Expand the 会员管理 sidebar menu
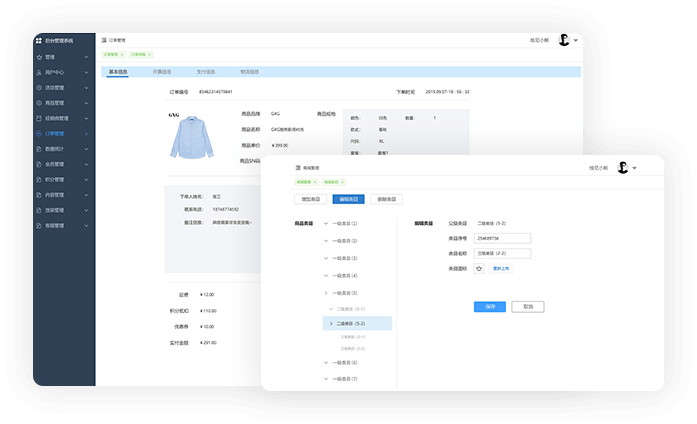Viewport: 697px width, 424px height. [87, 164]
